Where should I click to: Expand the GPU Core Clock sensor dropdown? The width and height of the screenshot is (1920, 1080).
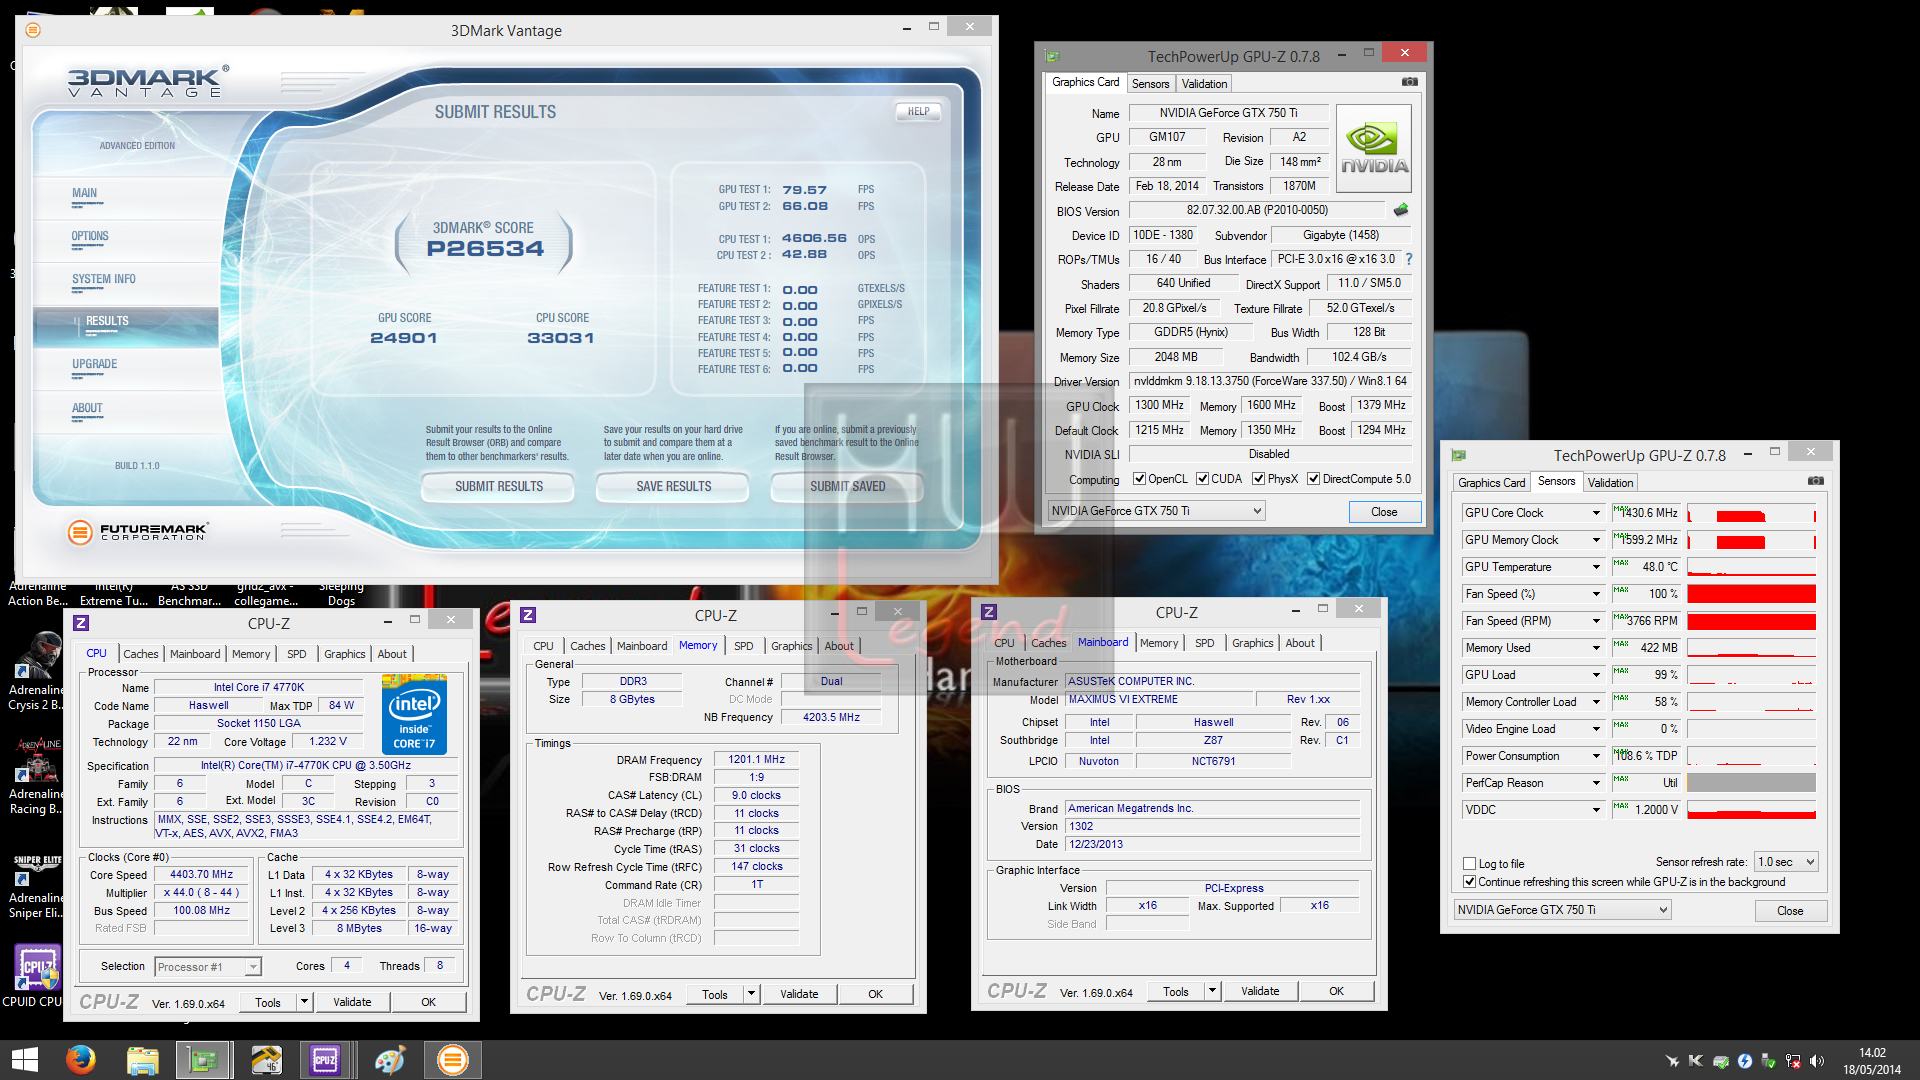point(1596,513)
